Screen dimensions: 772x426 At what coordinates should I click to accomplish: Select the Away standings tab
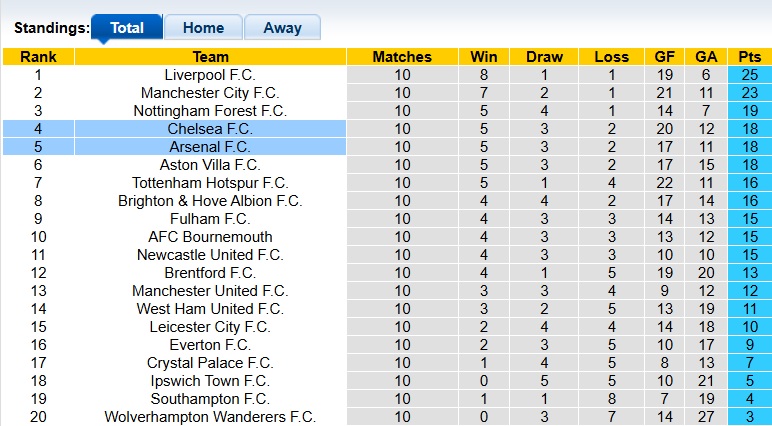[282, 28]
